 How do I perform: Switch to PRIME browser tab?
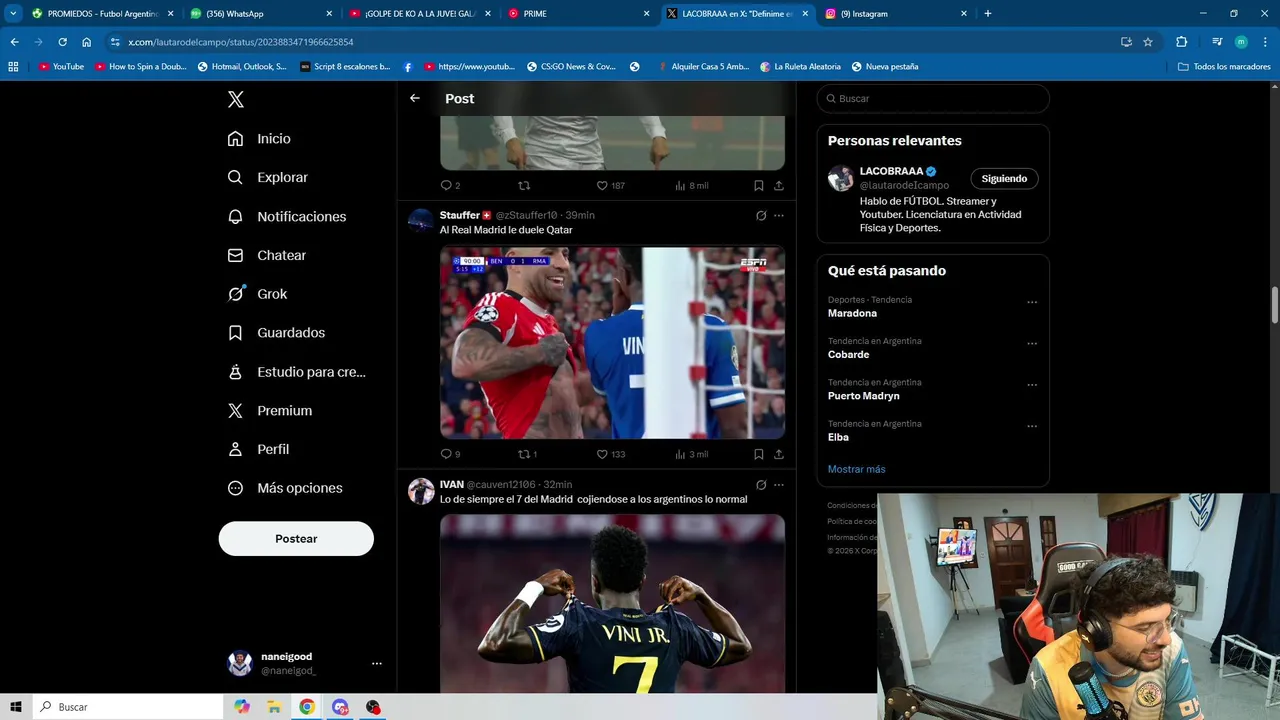pyautogui.click(x=578, y=14)
